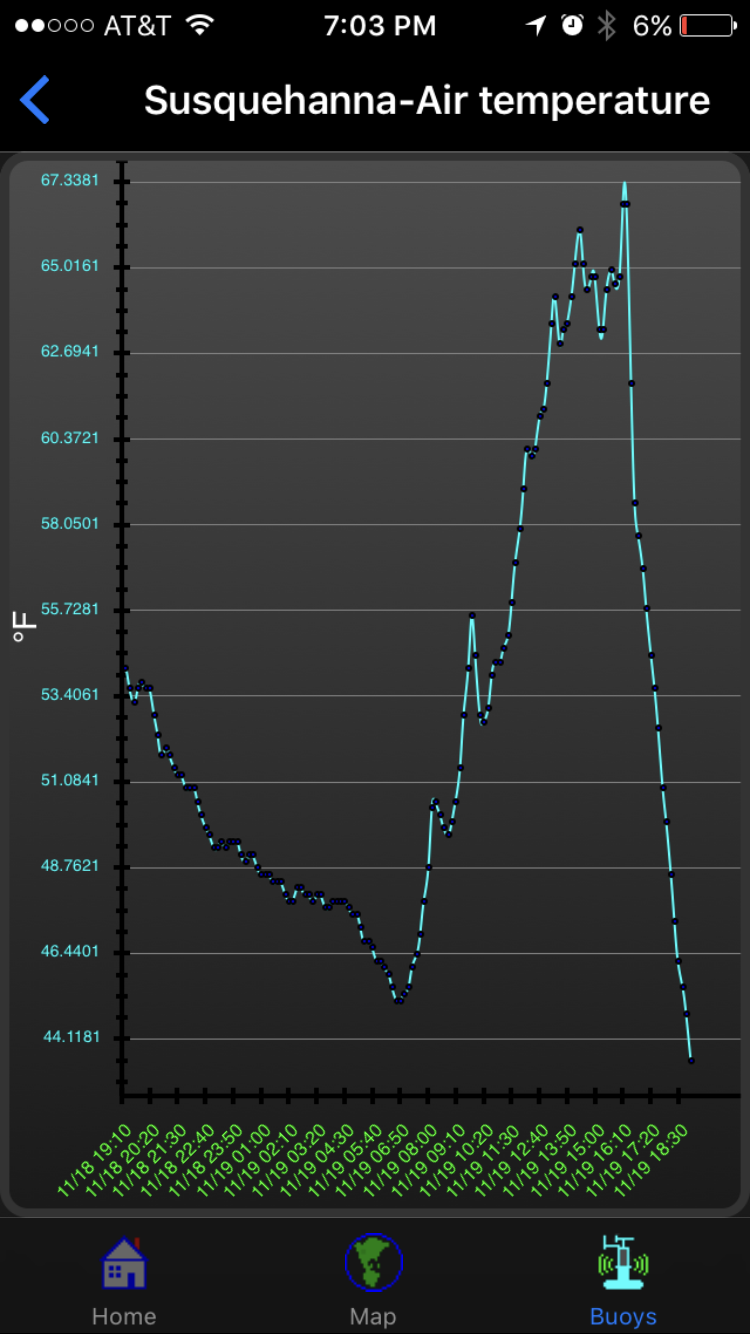The image size is (750, 1334).
Task: Tap the last data point at the line's end
Action: [691, 1060]
